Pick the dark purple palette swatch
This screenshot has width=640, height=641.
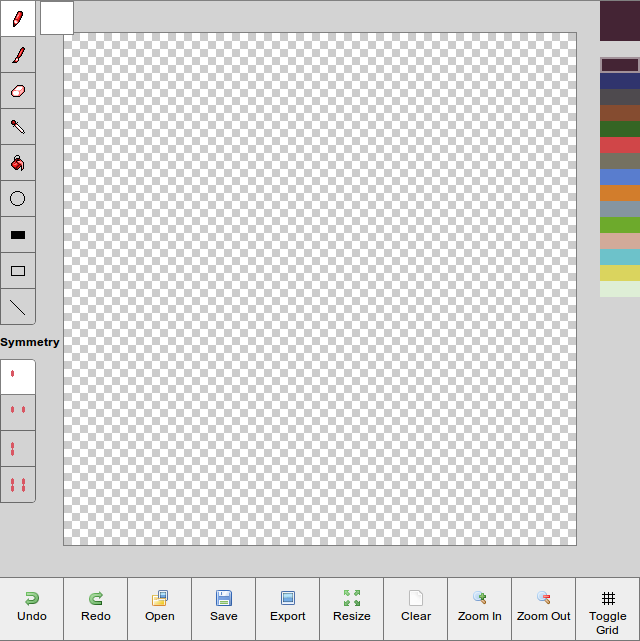coord(620,65)
